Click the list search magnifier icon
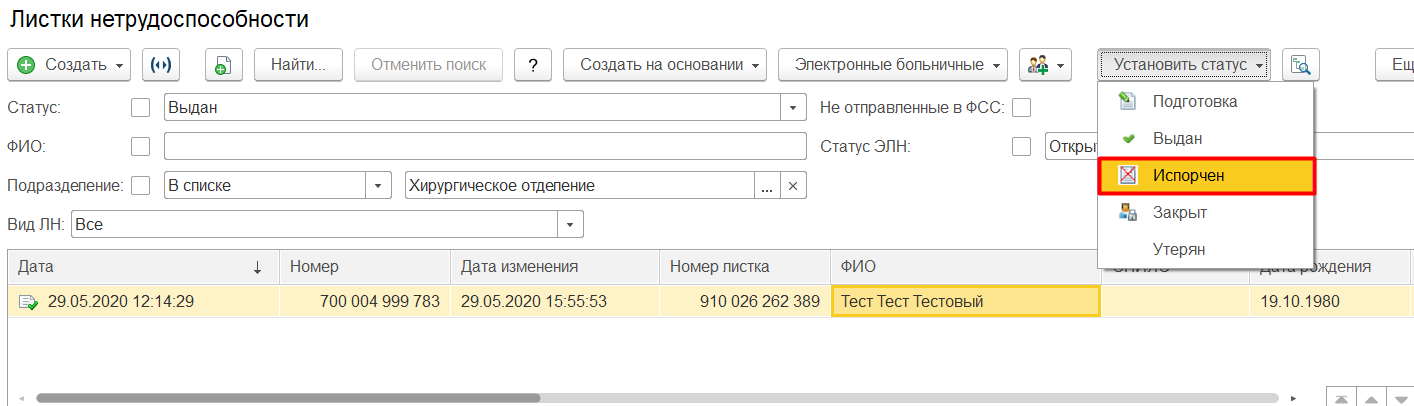 point(1300,65)
